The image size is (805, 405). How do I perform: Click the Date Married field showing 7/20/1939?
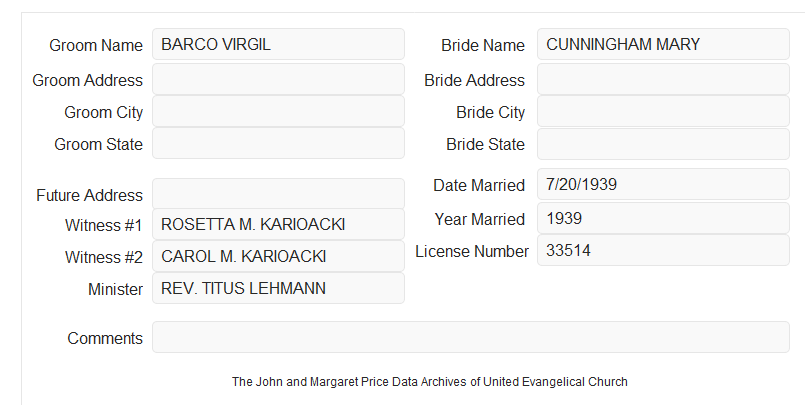pos(663,184)
